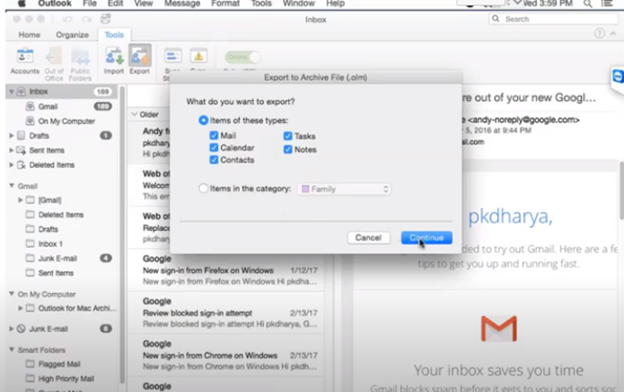Click the Apple menu logo
The width and height of the screenshot is (624, 392).
21,4
